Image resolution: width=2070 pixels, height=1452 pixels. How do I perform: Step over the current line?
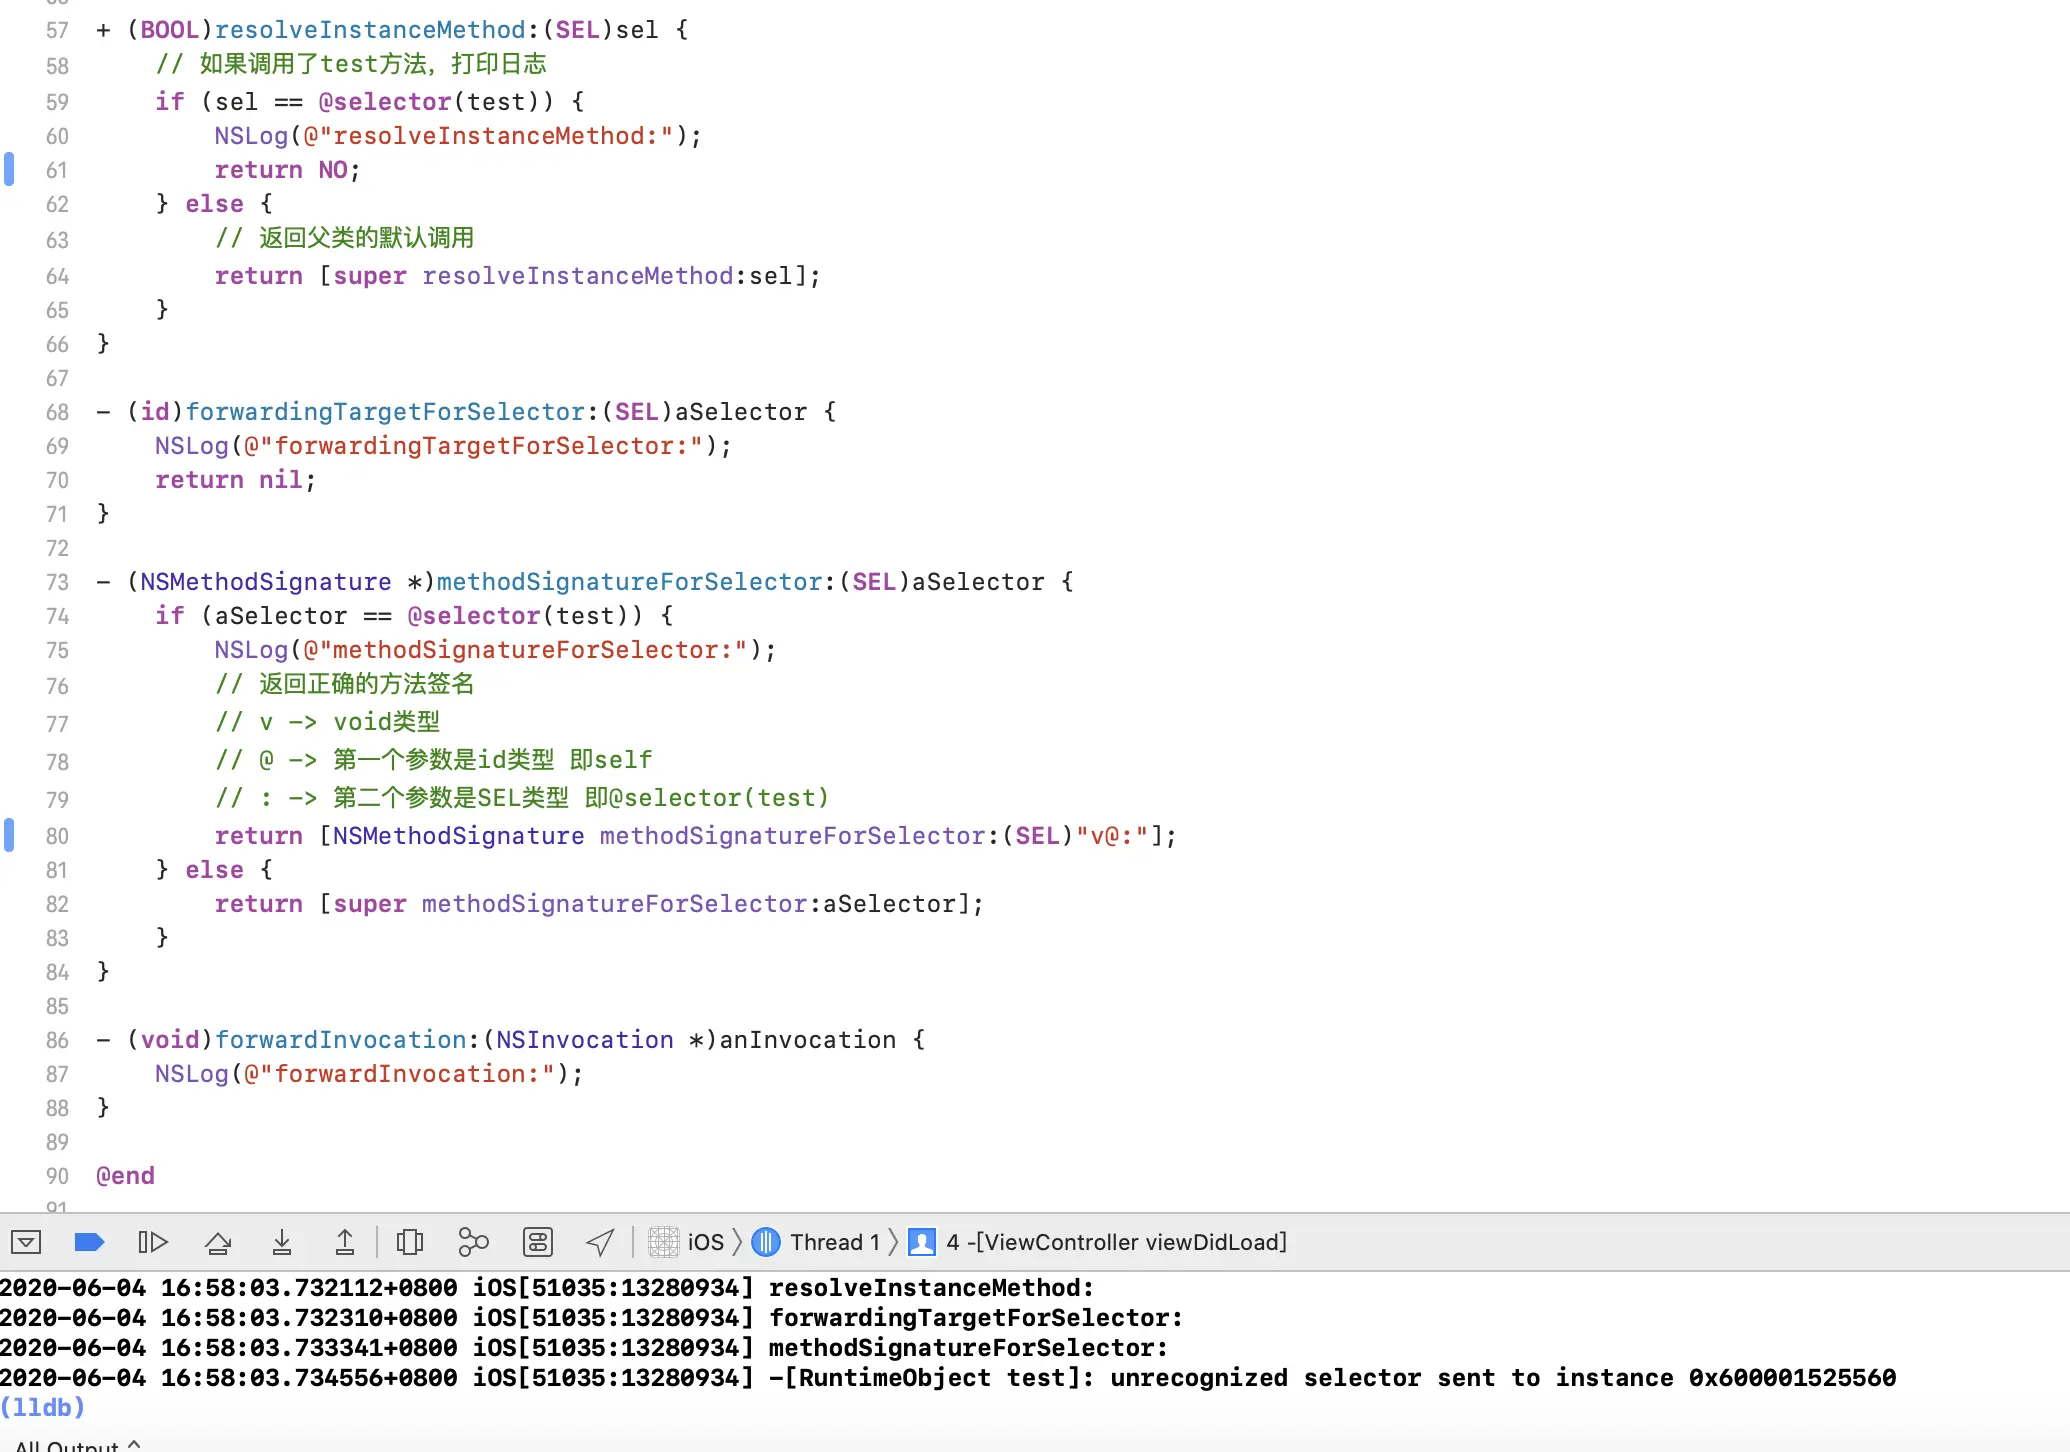pyautogui.click(x=219, y=1242)
